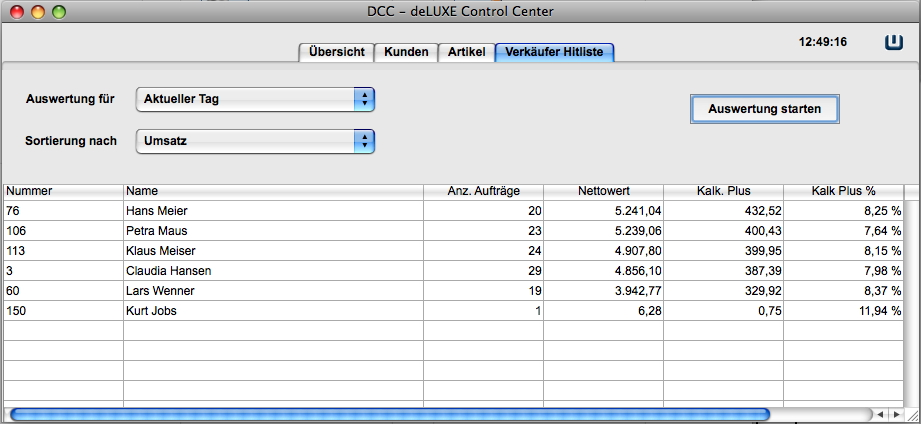Click the horizontal scrollbar right arrow
The width and height of the screenshot is (921, 424).
pos(895,414)
